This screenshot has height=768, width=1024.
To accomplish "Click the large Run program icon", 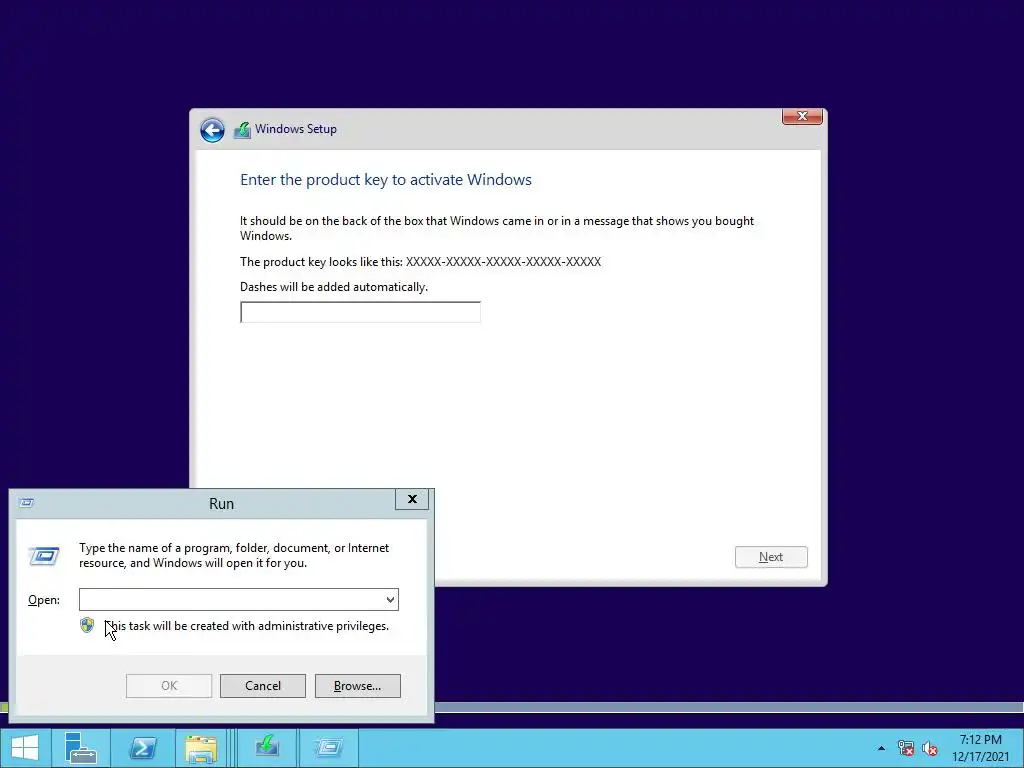I will click(x=44, y=556).
